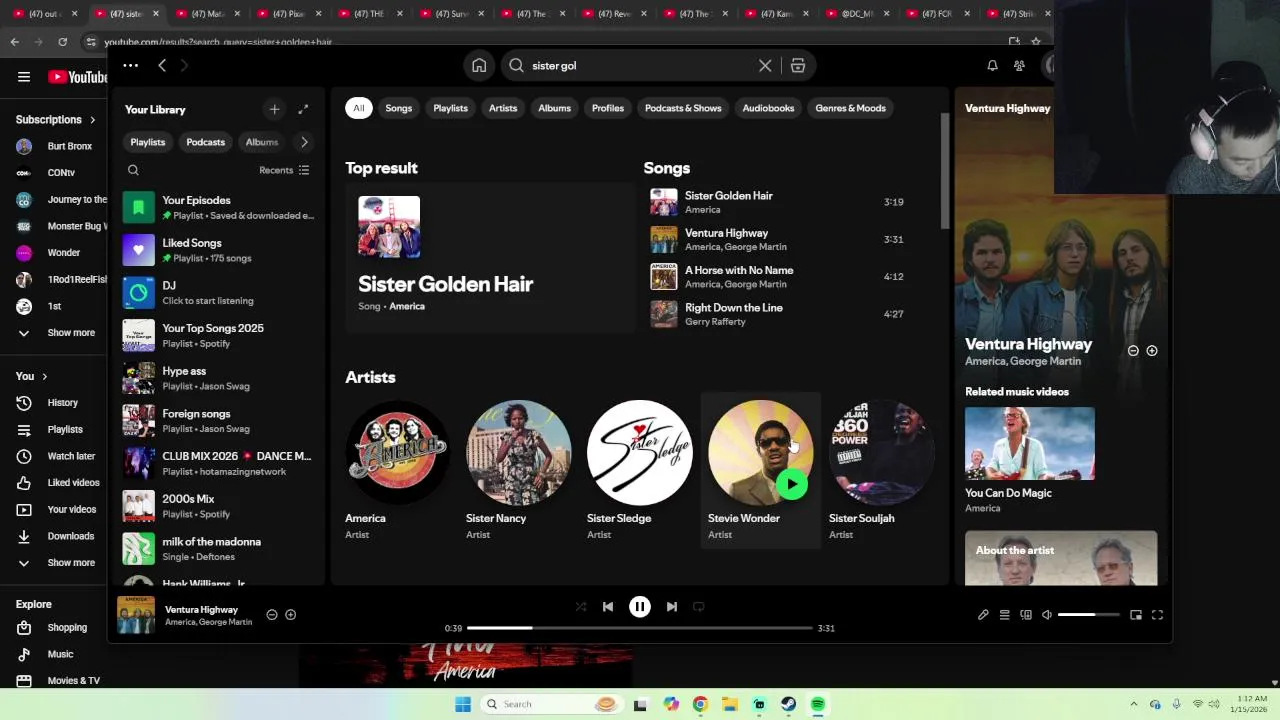1280x720 pixels.
Task: Open Windows Start menu
Action: coord(462,704)
